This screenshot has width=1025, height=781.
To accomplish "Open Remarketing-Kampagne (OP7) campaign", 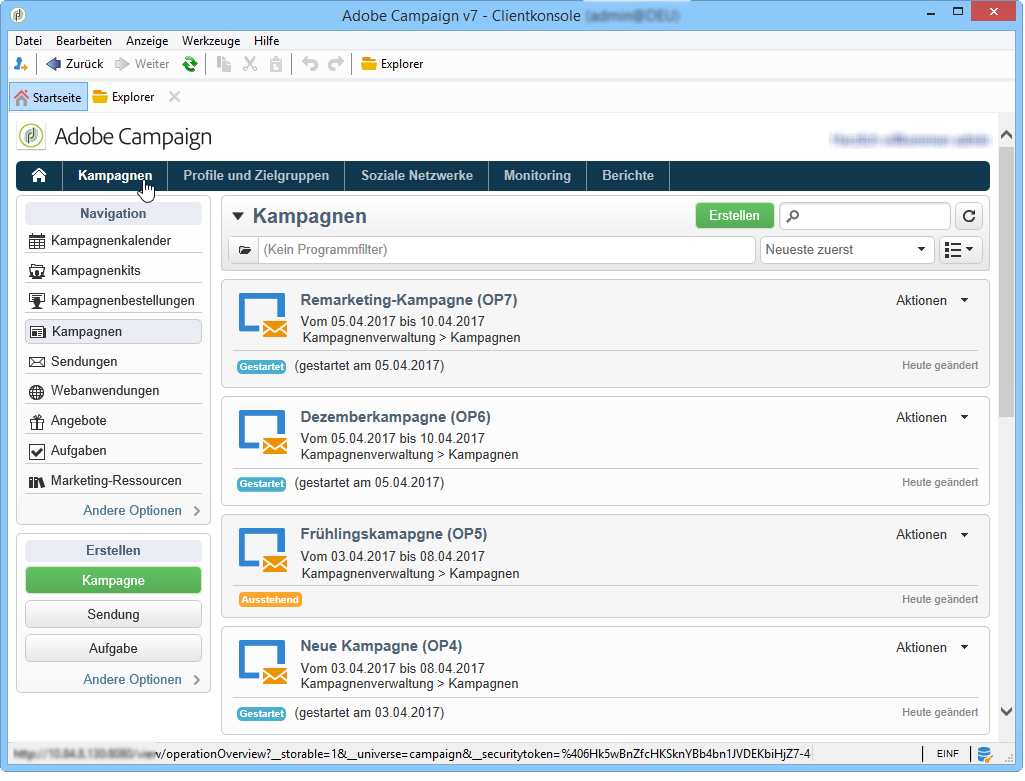I will point(409,300).
